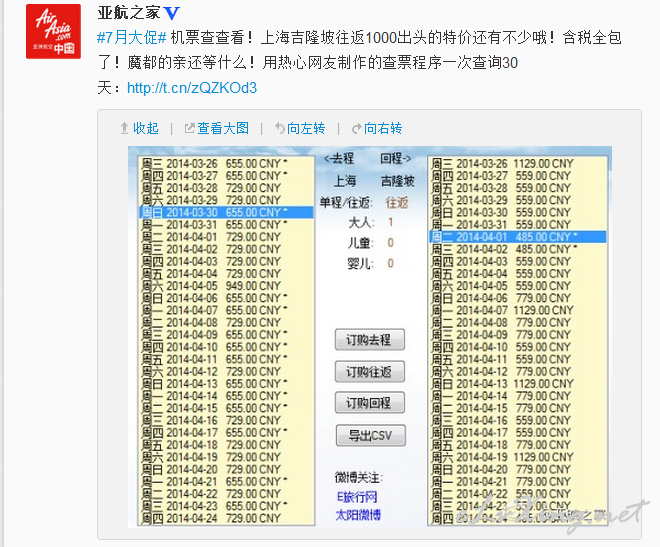The width and height of the screenshot is (660, 547).
Task: Select return row 2014-03-30 559.00 CNY
Action: pyautogui.click(x=518, y=212)
